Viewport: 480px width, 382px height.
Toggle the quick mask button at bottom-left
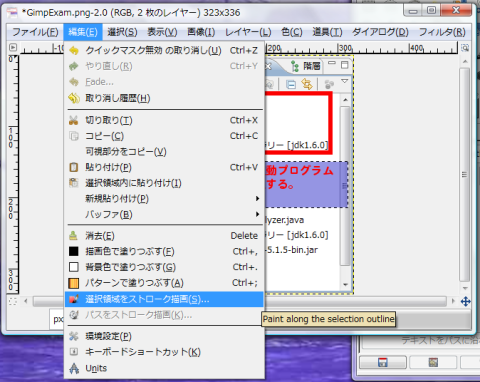coord(13,302)
